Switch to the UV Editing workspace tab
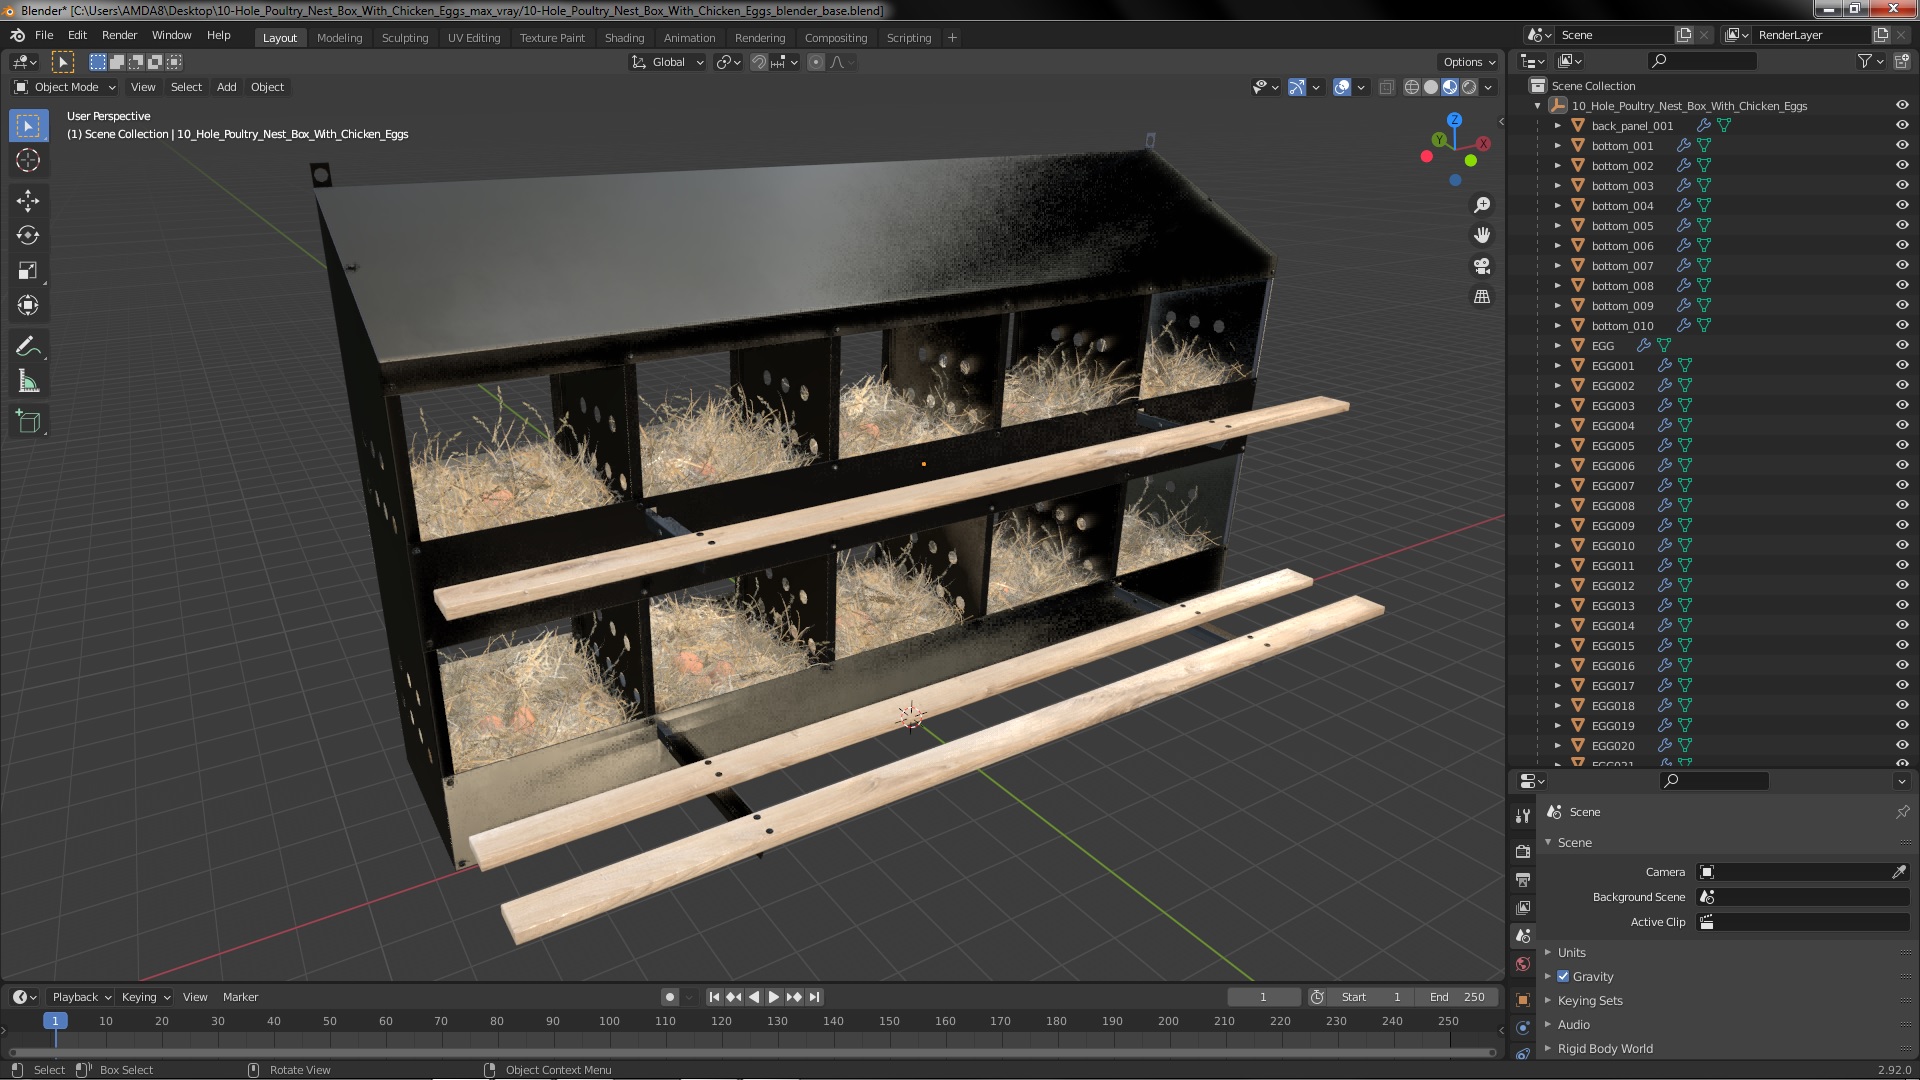 pyautogui.click(x=474, y=38)
